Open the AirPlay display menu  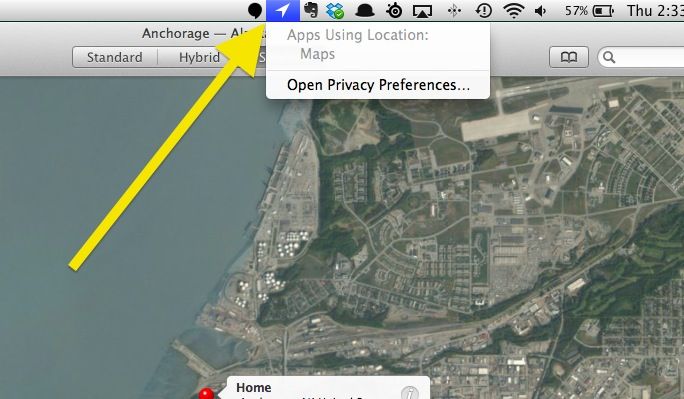422,11
